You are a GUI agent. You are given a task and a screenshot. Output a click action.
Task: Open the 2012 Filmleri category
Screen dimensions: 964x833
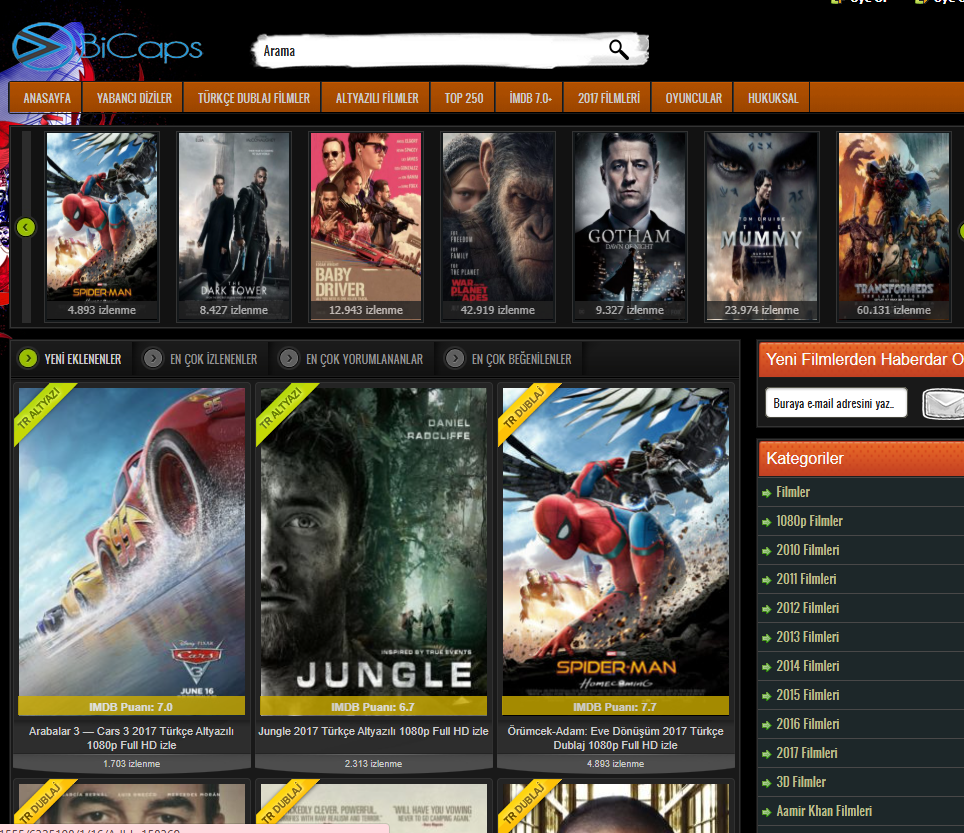point(807,607)
